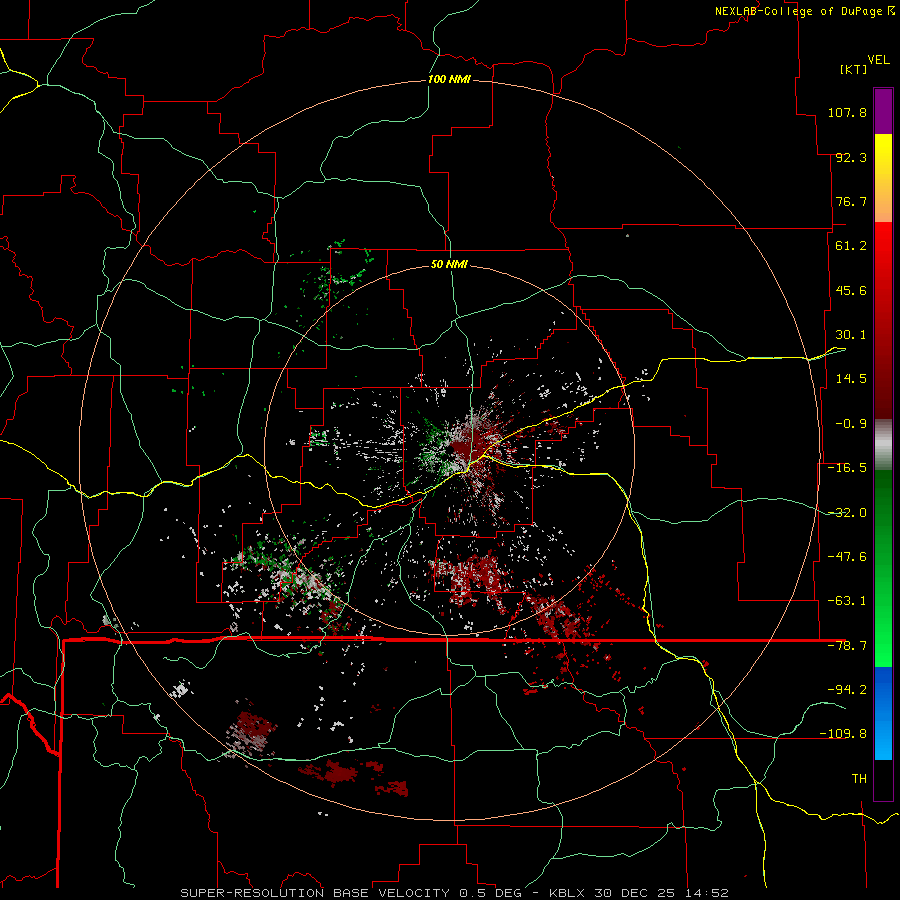Click the -0.9 velocity scale value
Viewport: 900px width, 900px height.
(x=851, y=424)
